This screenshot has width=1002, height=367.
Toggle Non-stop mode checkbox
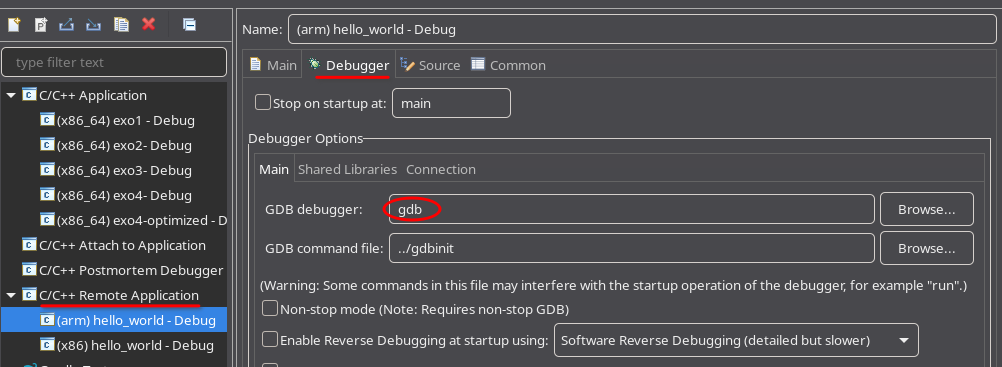pos(270,309)
